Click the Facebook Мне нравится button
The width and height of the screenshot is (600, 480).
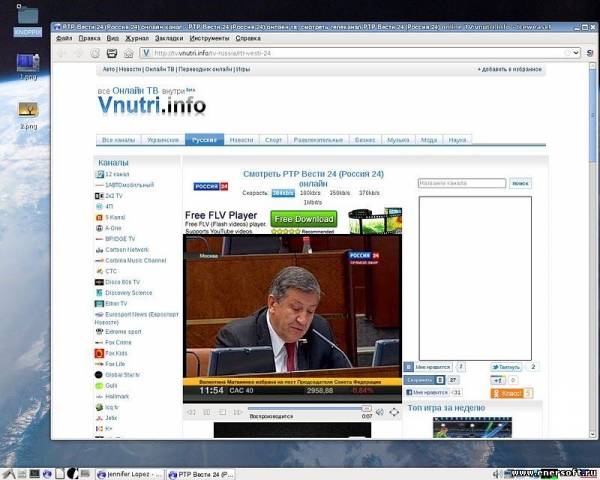(x=427, y=392)
